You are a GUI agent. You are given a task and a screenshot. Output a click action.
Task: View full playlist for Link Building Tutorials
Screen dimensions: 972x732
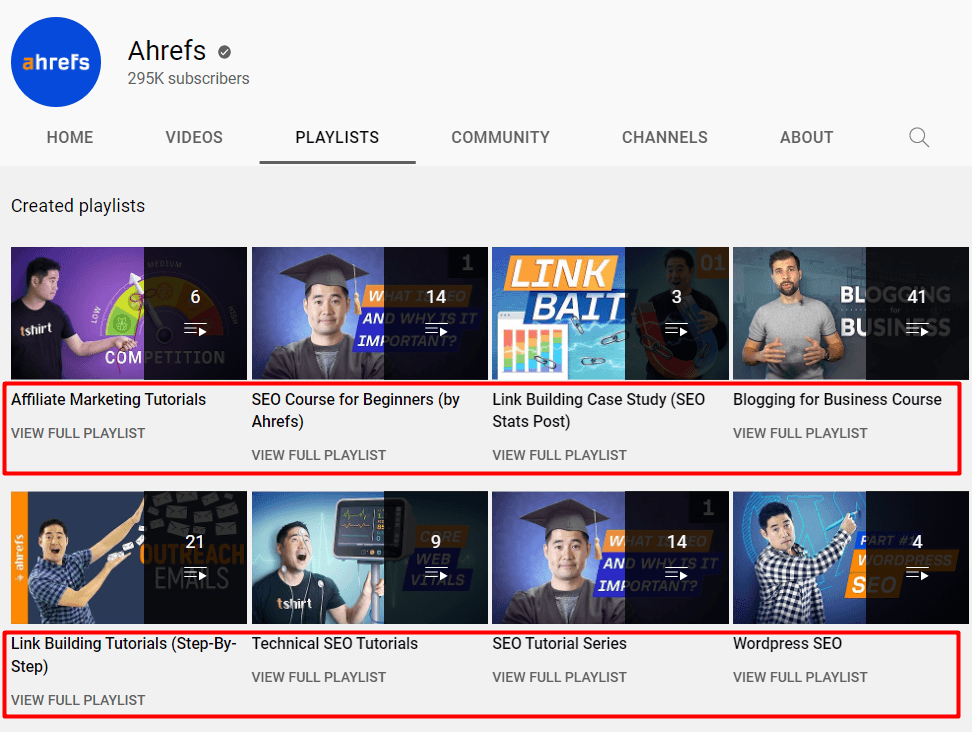pos(78,700)
